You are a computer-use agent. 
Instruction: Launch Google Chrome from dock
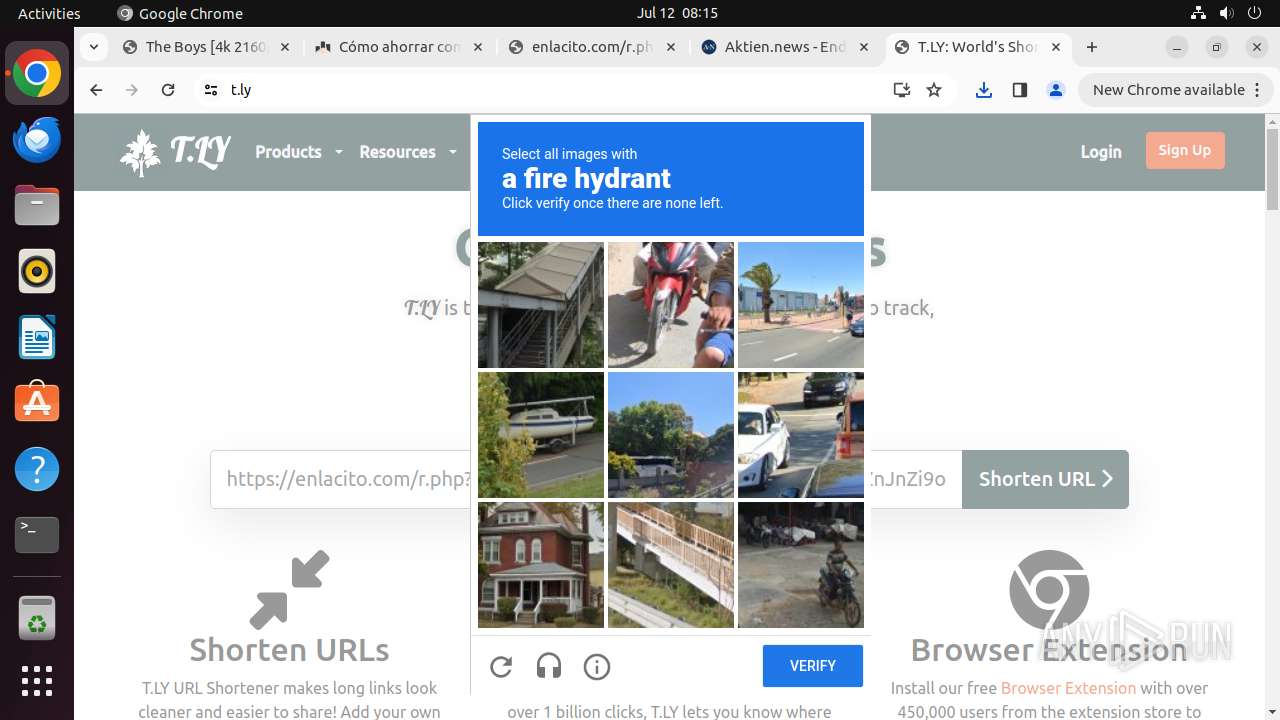click(37, 74)
